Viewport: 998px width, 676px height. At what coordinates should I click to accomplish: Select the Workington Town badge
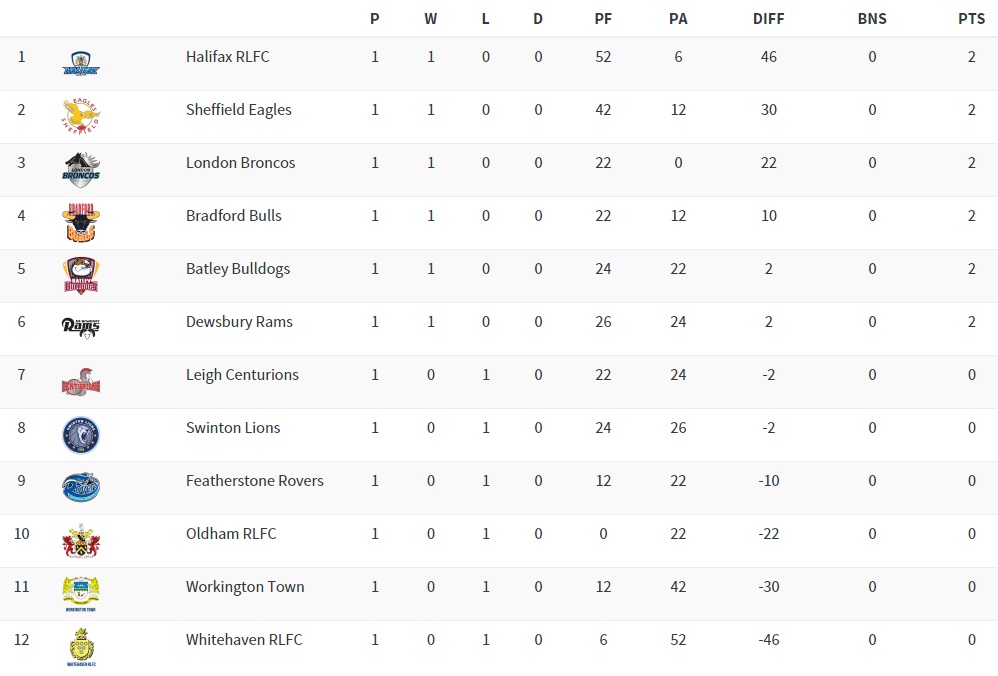[81, 594]
